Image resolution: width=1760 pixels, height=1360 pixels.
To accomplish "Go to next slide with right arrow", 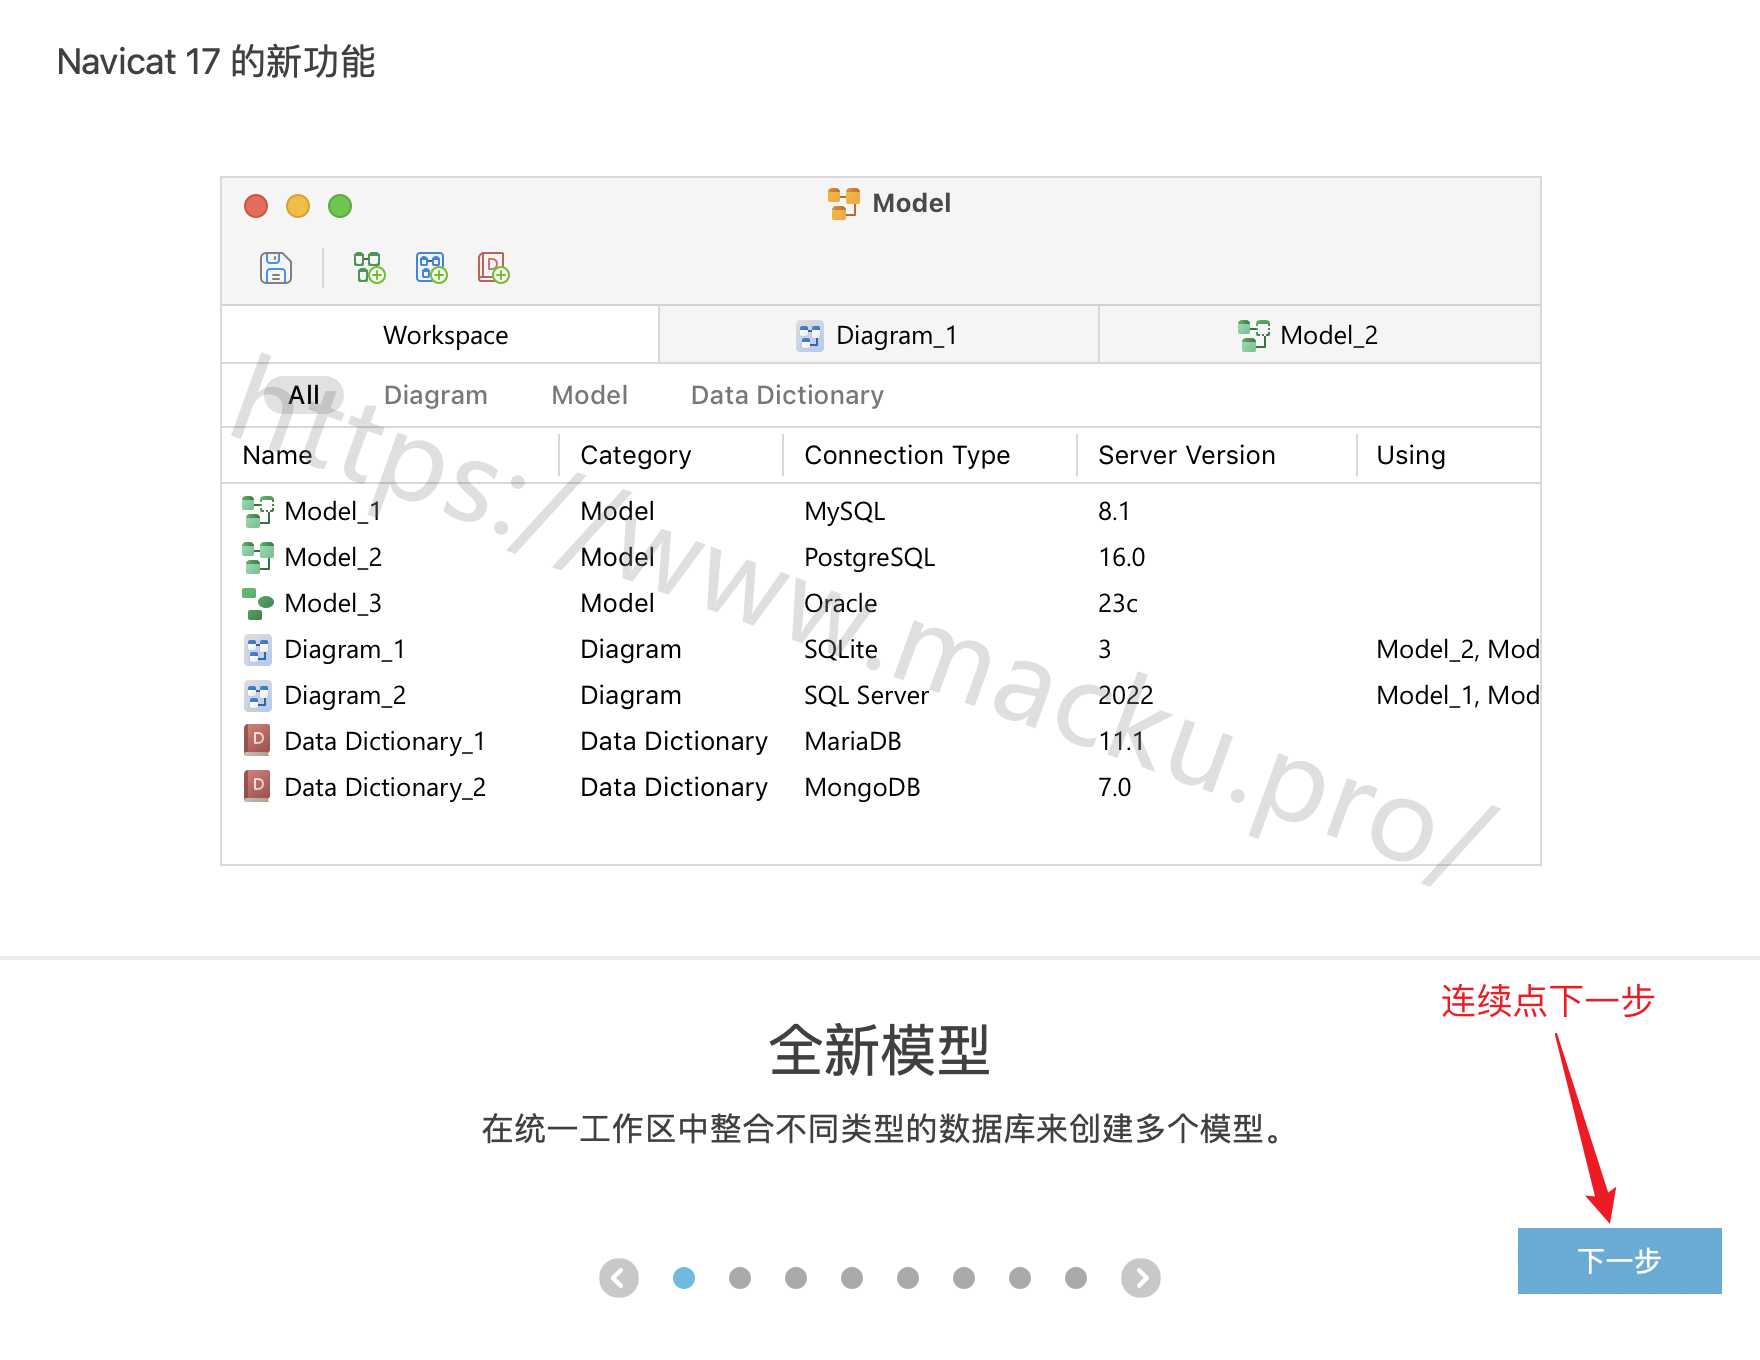I will click(x=1141, y=1278).
